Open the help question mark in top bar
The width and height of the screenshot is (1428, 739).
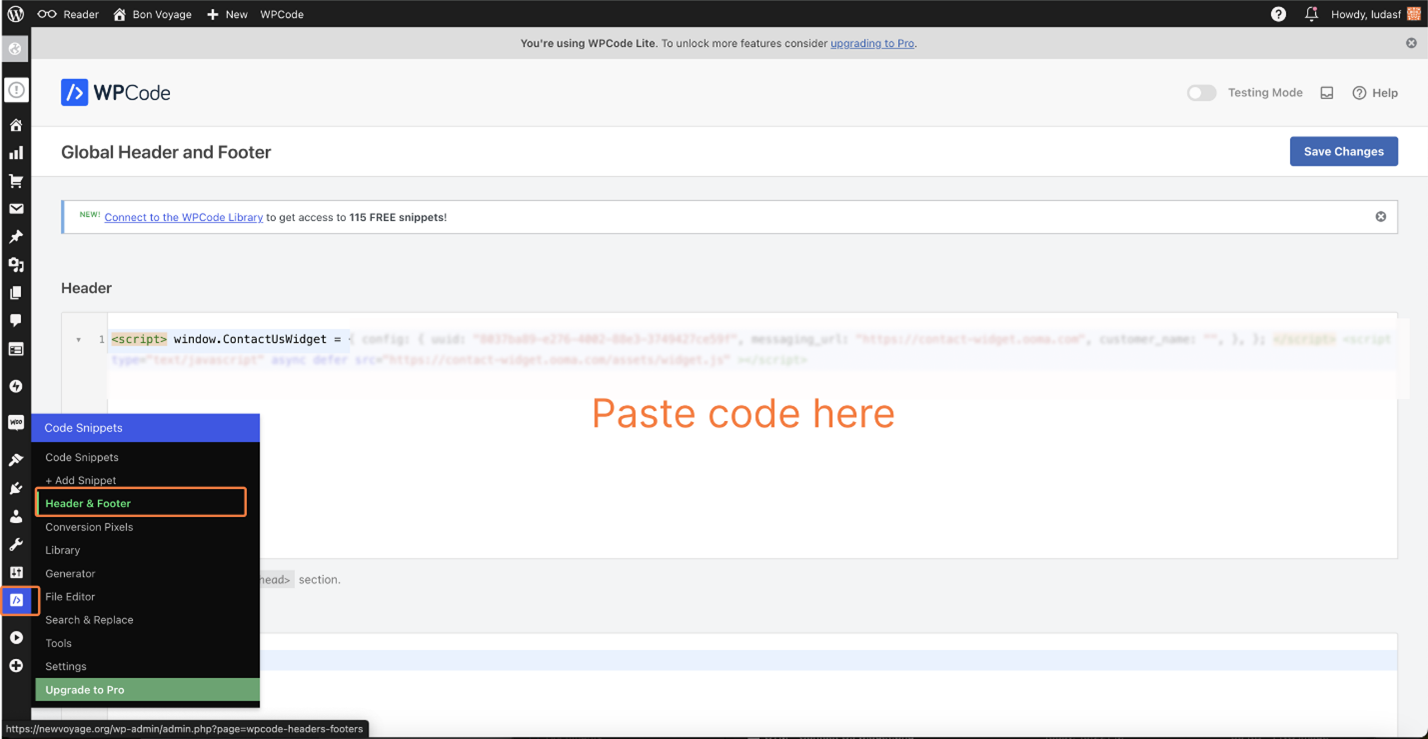coord(1278,14)
